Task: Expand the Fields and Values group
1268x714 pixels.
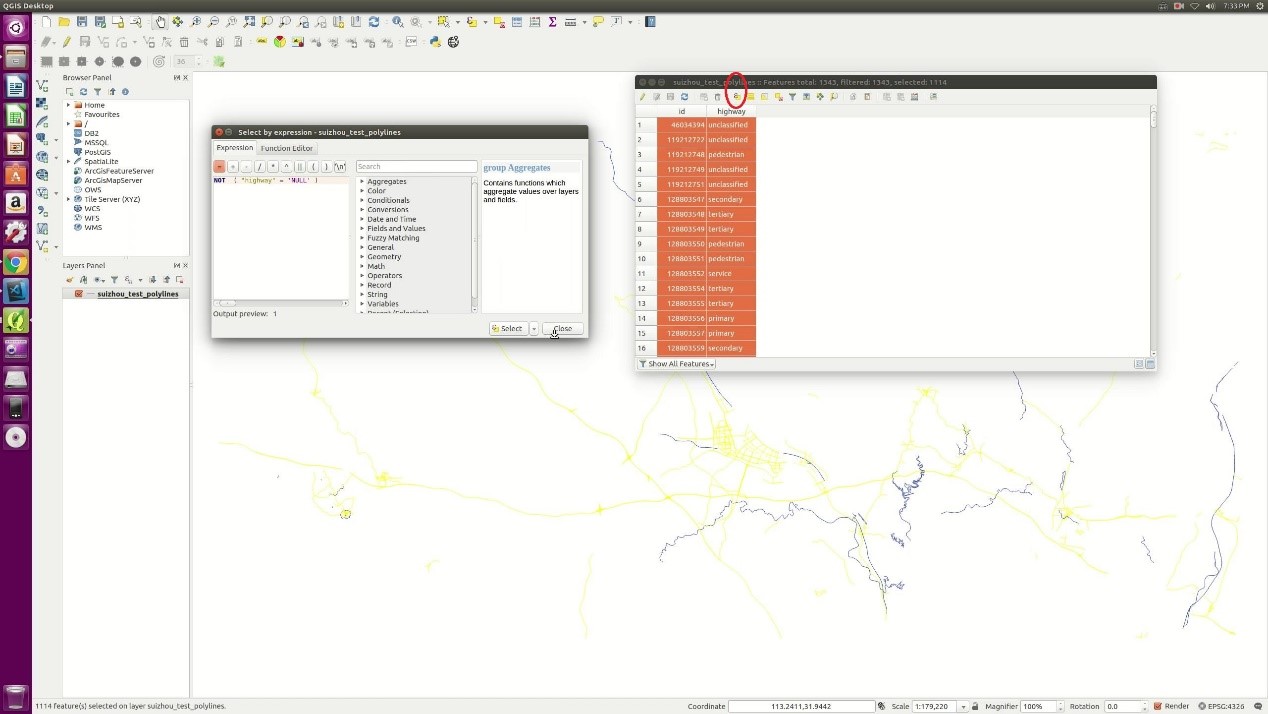Action: tap(362, 229)
